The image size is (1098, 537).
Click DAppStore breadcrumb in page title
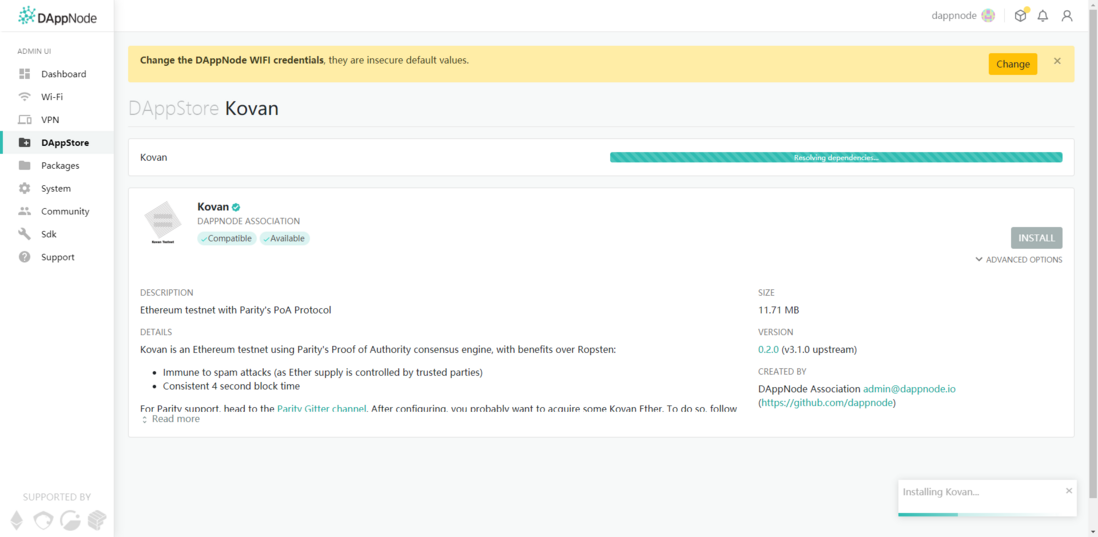pyautogui.click(x=174, y=109)
